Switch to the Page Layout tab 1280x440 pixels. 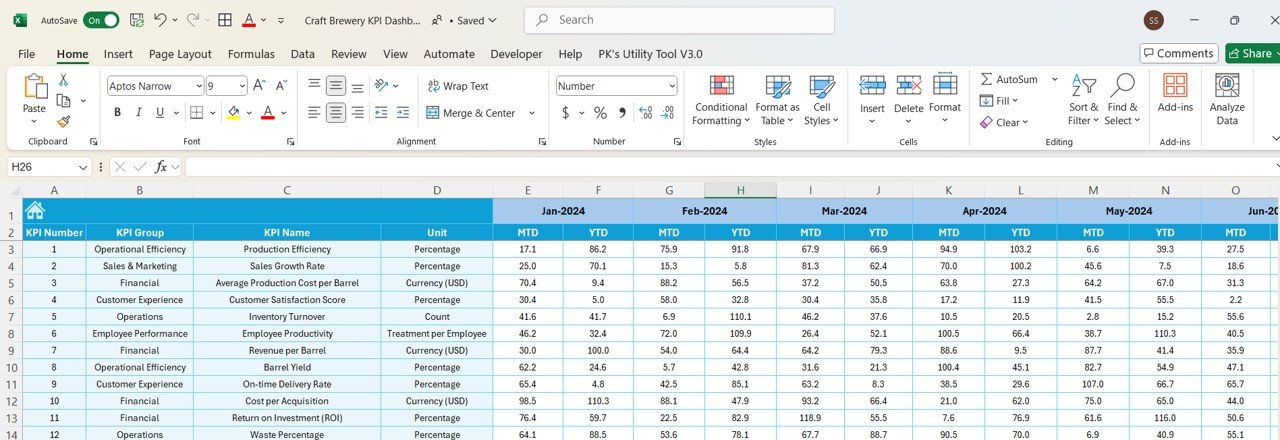click(180, 54)
